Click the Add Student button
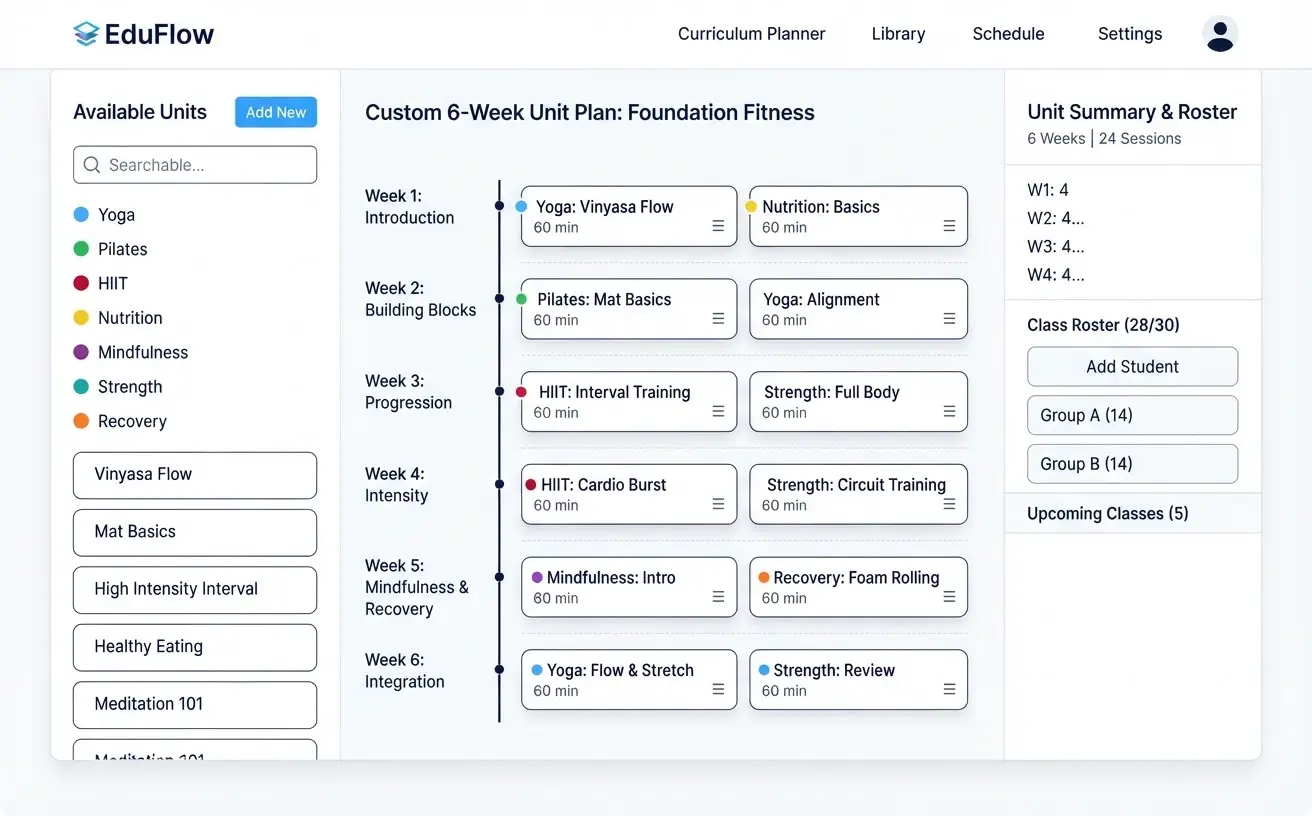 [1132, 367]
